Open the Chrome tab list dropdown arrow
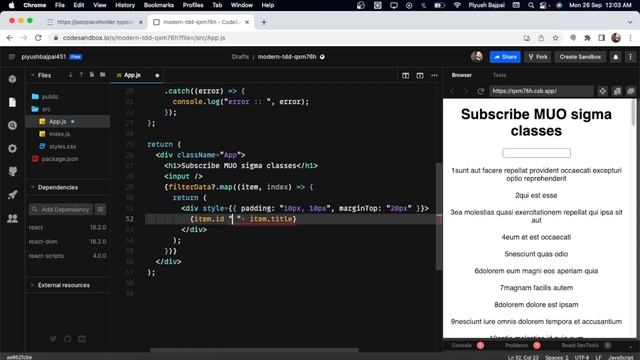 pyautogui.click(x=630, y=22)
